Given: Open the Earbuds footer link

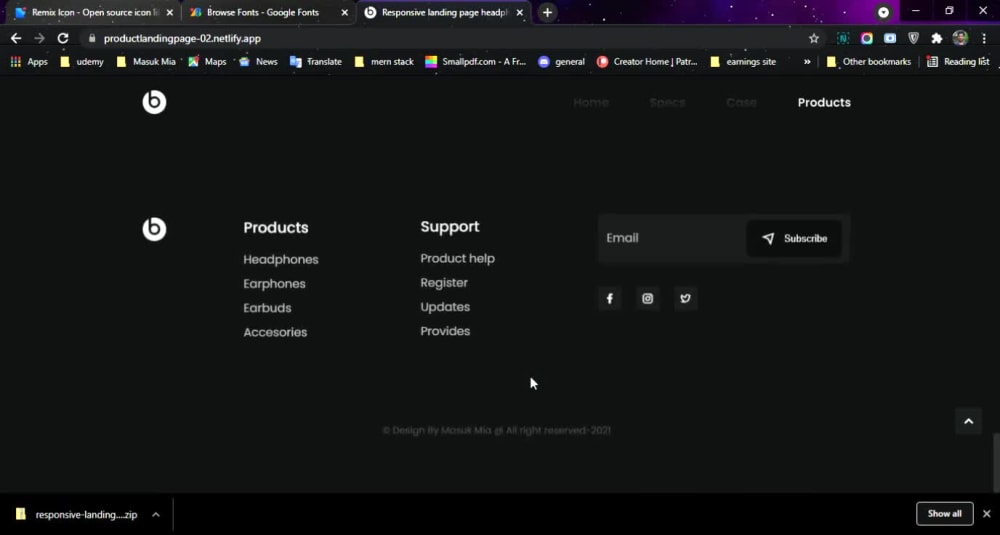Looking at the screenshot, I should tap(267, 308).
